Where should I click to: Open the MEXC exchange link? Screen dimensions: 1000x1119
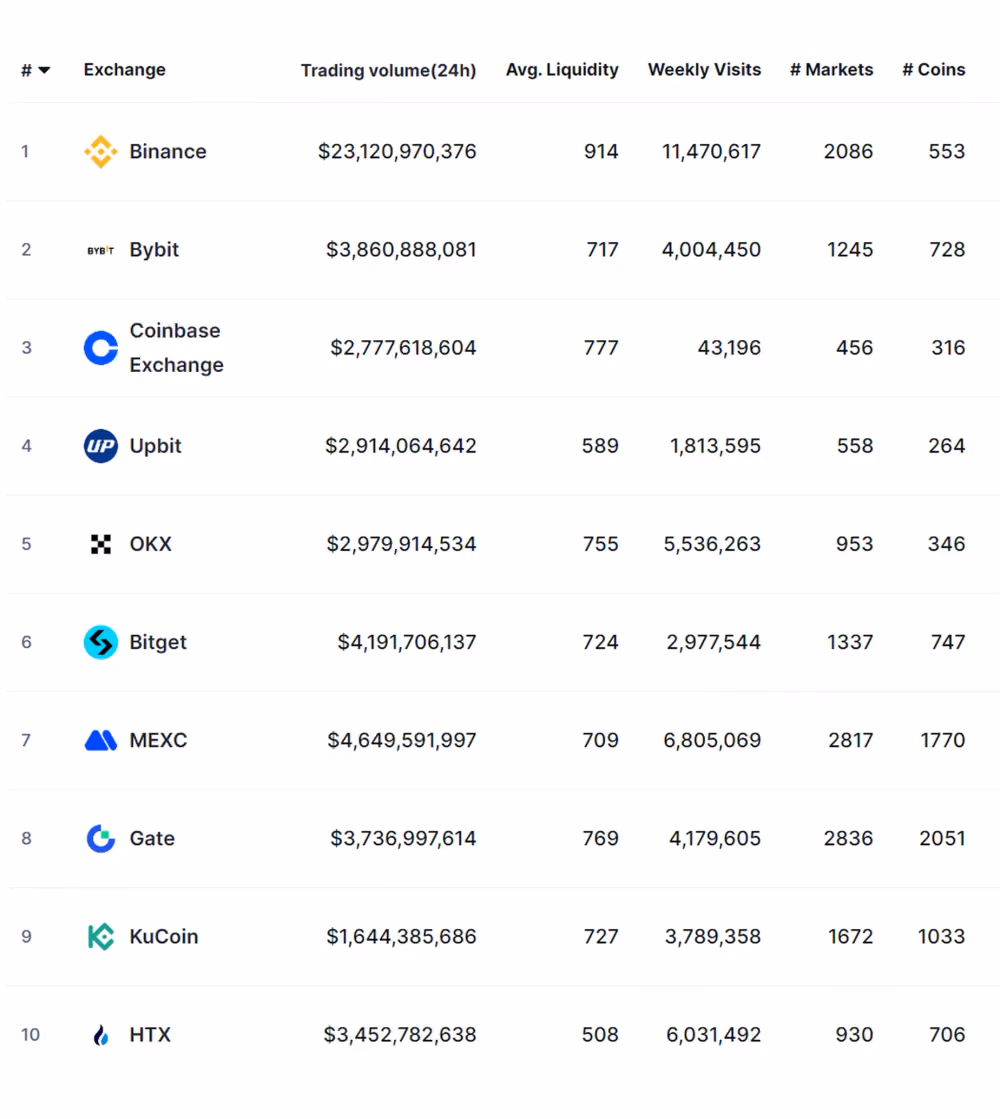click(x=158, y=740)
